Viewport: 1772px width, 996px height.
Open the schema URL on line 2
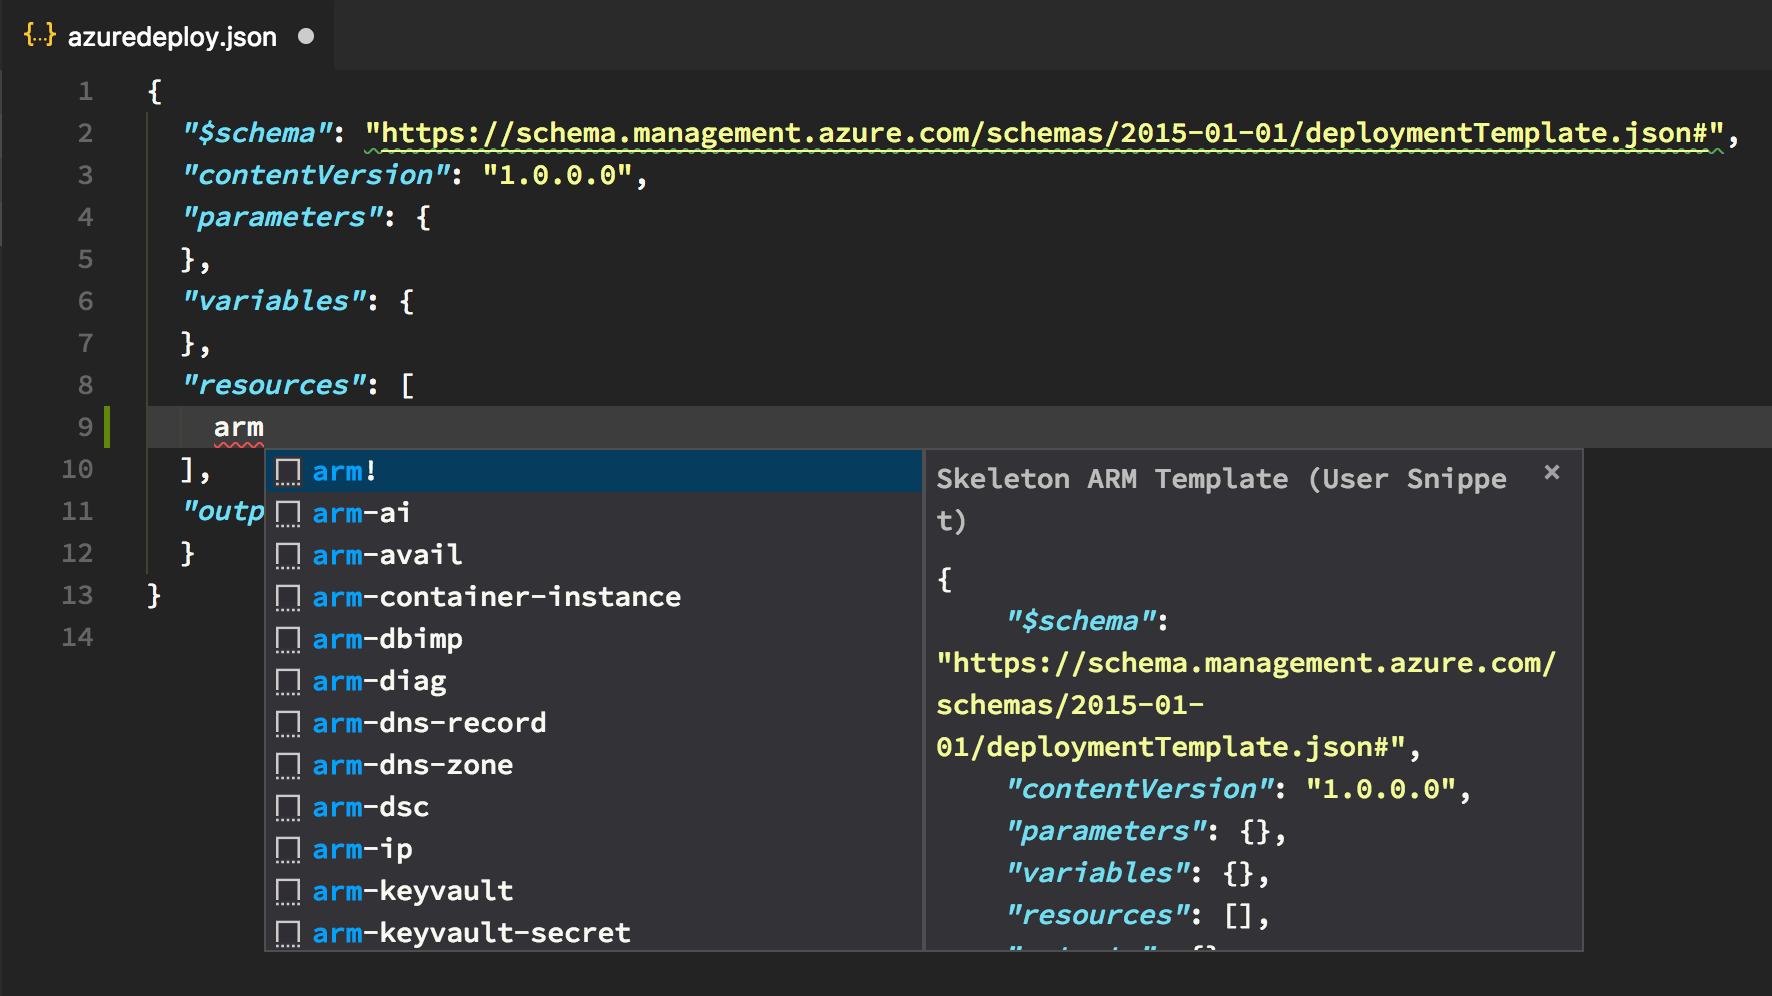1044,133
